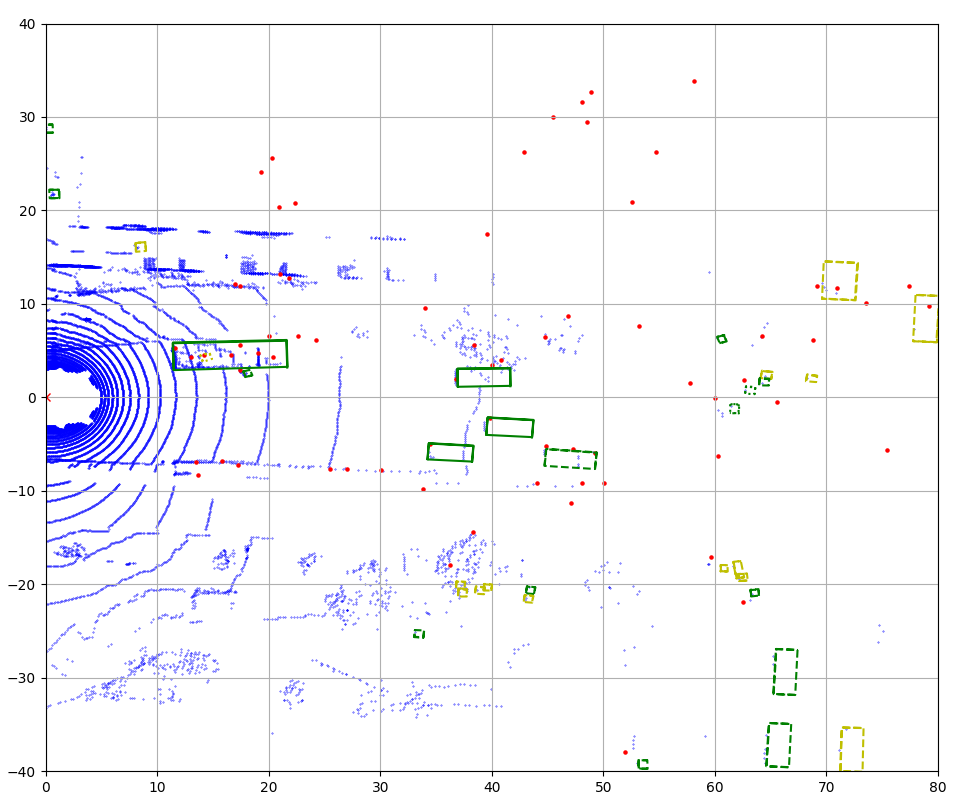
Task: Click the x-axis tick label 30
Action: tap(380, 787)
